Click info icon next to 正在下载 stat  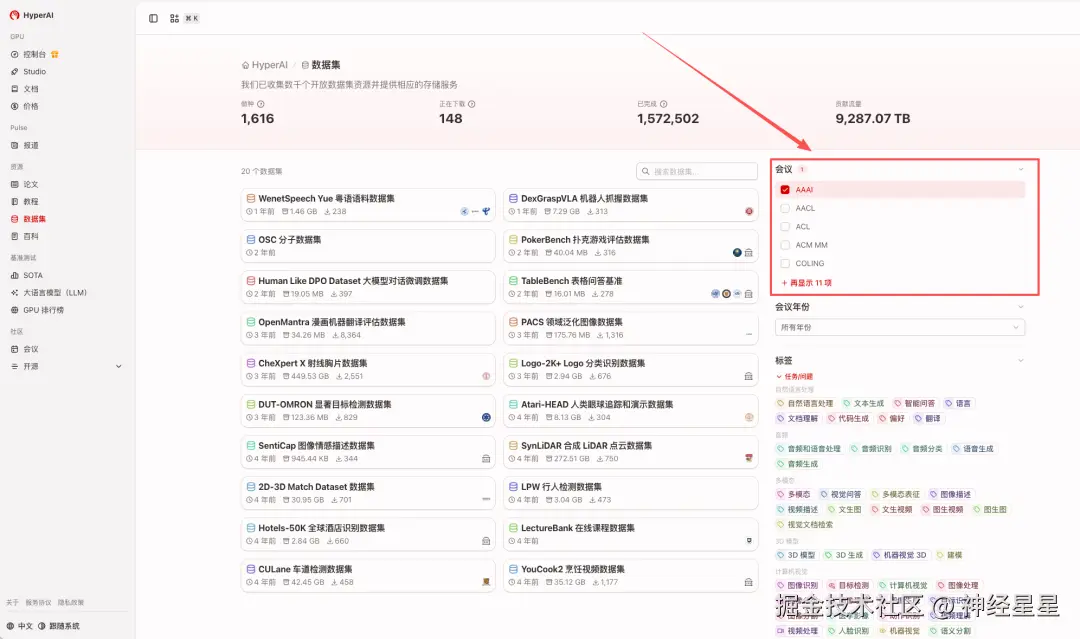[472, 104]
